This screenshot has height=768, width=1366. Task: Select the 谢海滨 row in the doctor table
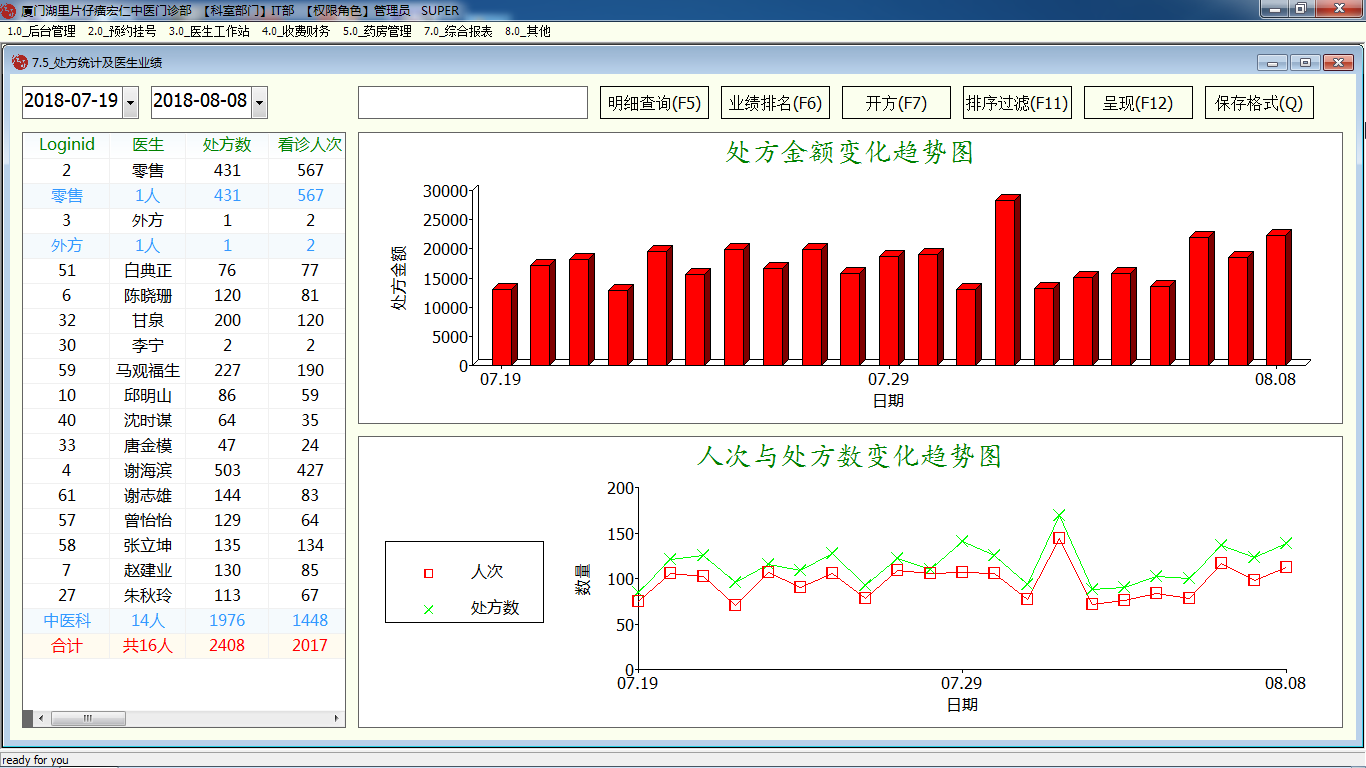coord(148,470)
